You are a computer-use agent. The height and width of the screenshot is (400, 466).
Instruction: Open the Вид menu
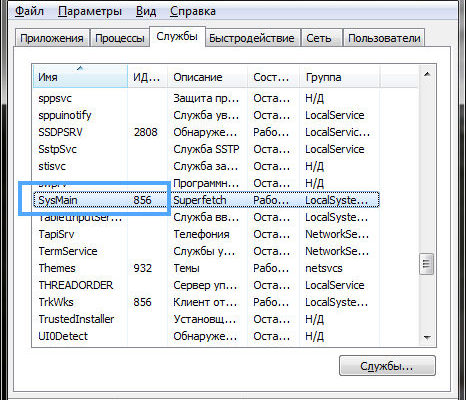(146, 11)
